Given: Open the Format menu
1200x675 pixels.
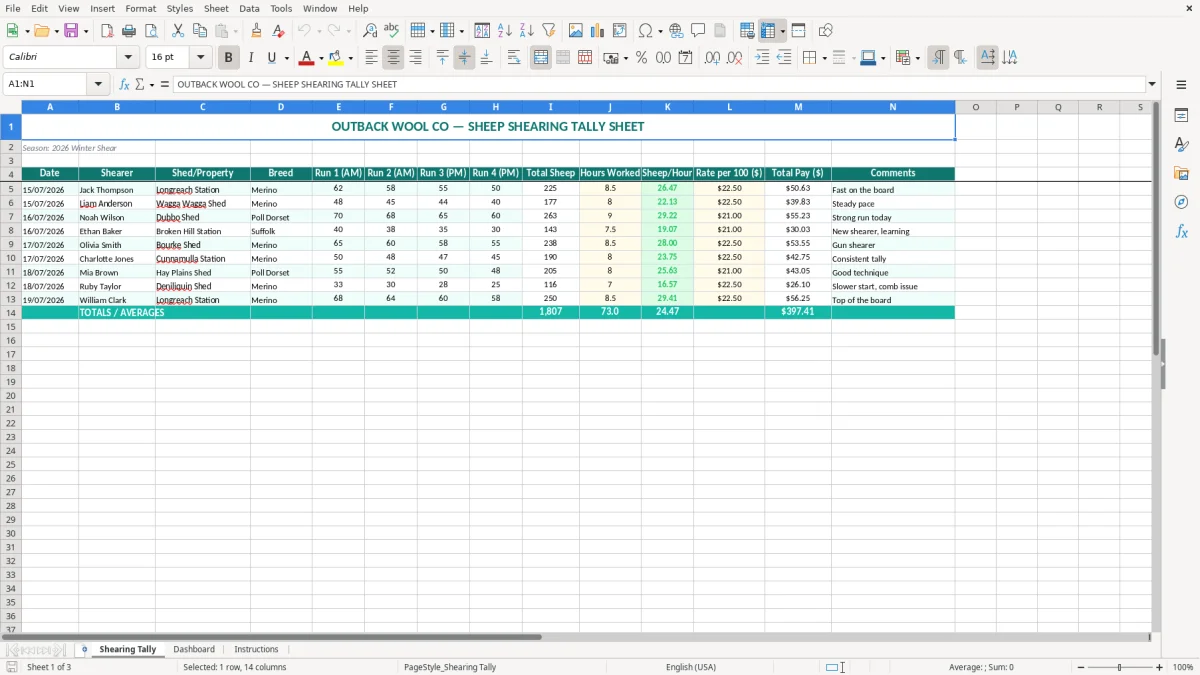Looking at the screenshot, I should point(141,8).
